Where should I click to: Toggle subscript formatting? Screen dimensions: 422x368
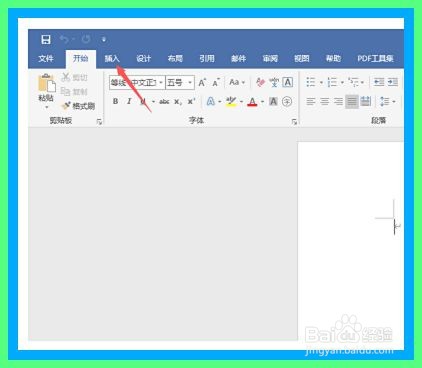tap(178, 102)
